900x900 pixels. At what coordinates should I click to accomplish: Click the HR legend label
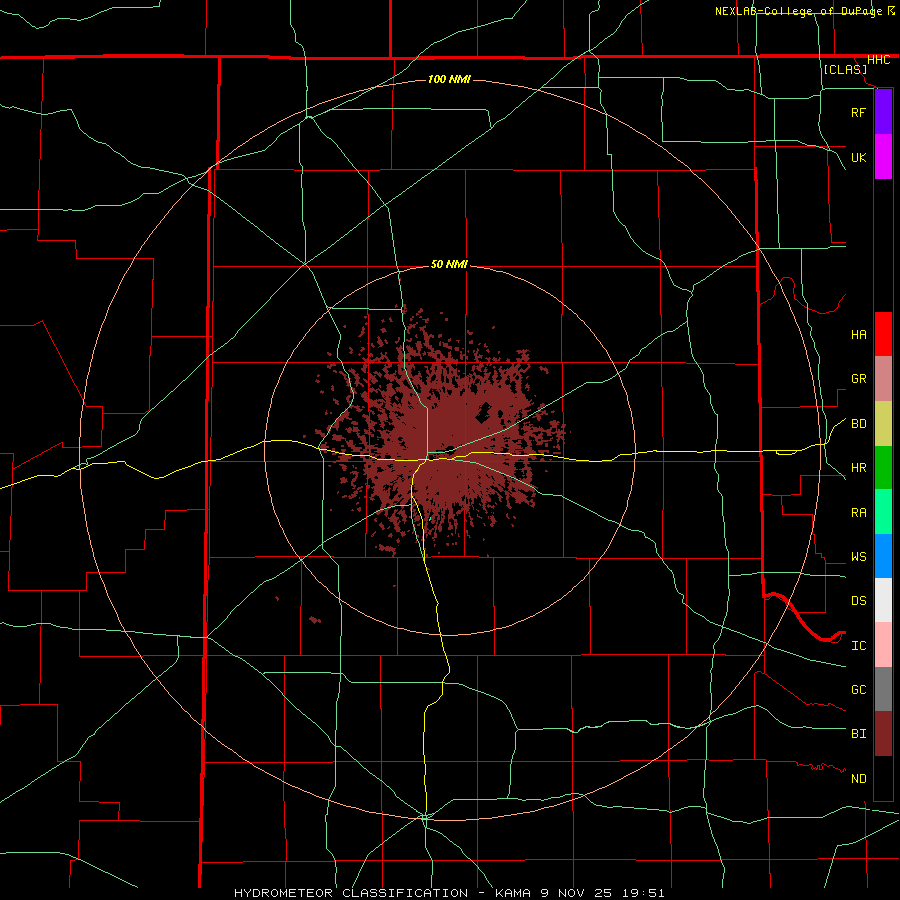pyautogui.click(x=858, y=468)
